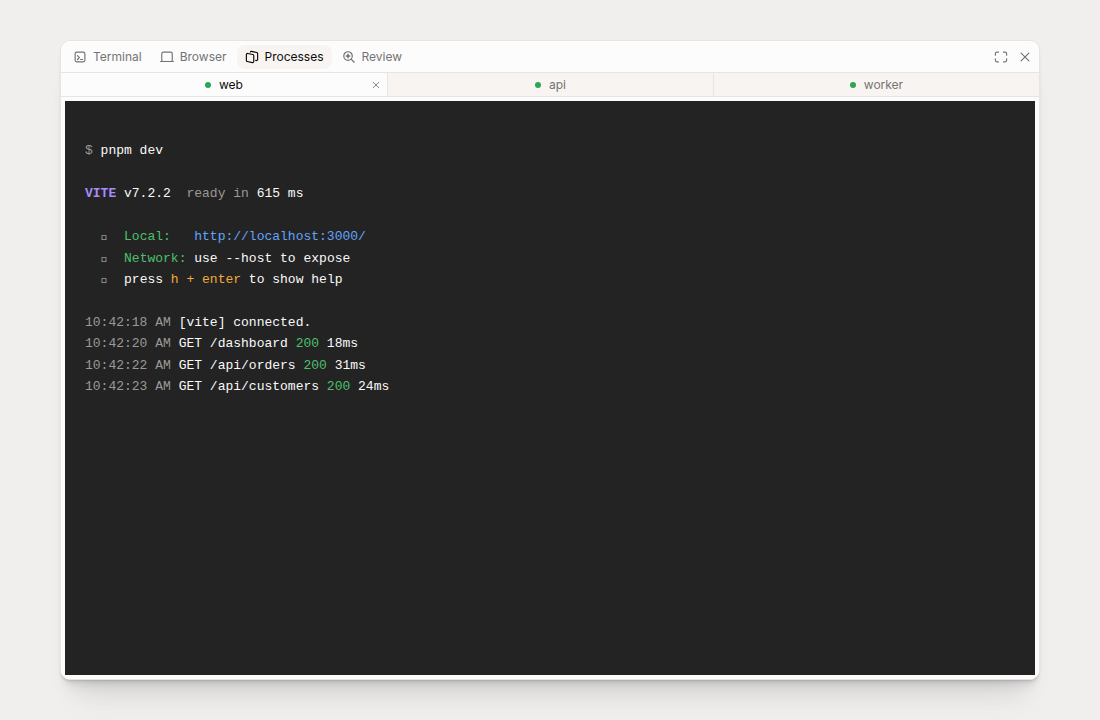The height and width of the screenshot is (720, 1100).
Task: Click the 'pnpm dev' command text
Action: click(132, 150)
